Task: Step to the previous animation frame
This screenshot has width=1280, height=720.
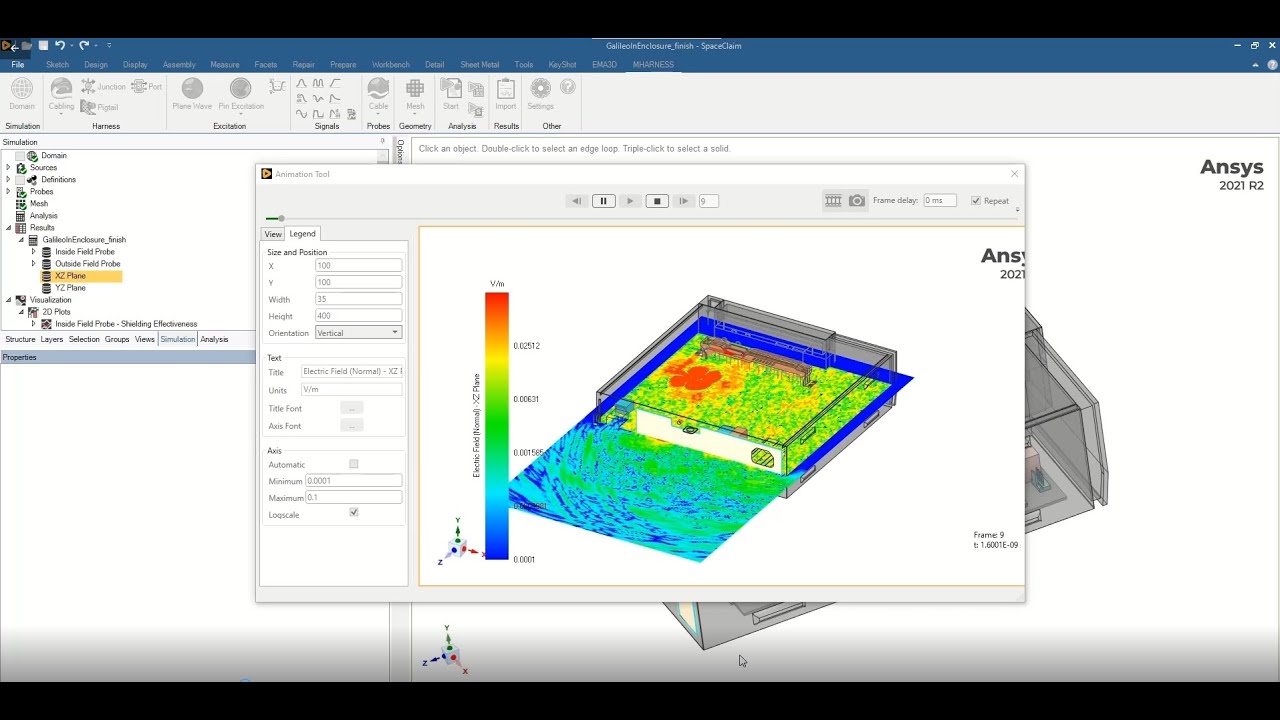Action: [x=576, y=201]
